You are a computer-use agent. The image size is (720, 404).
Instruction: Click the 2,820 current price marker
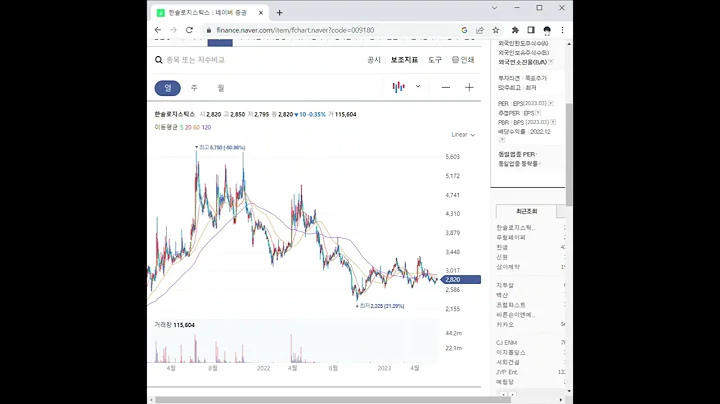[x=461, y=279]
